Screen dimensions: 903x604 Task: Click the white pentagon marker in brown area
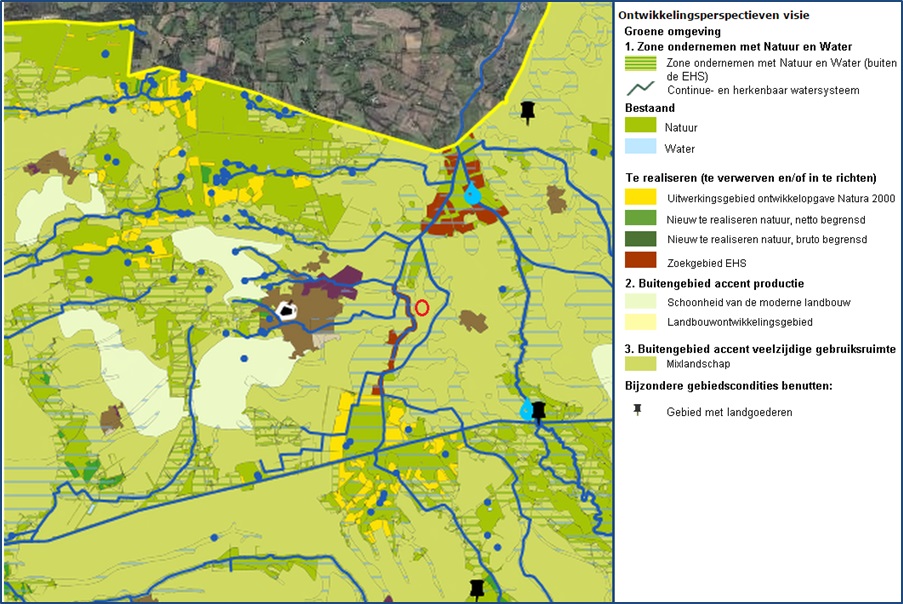tap(286, 311)
